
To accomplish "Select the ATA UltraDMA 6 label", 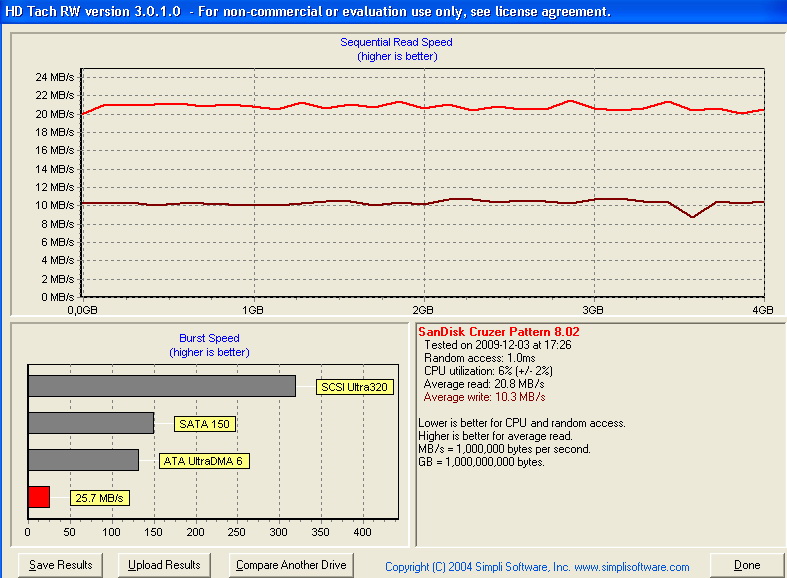I will pyautogui.click(x=204, y=461).
